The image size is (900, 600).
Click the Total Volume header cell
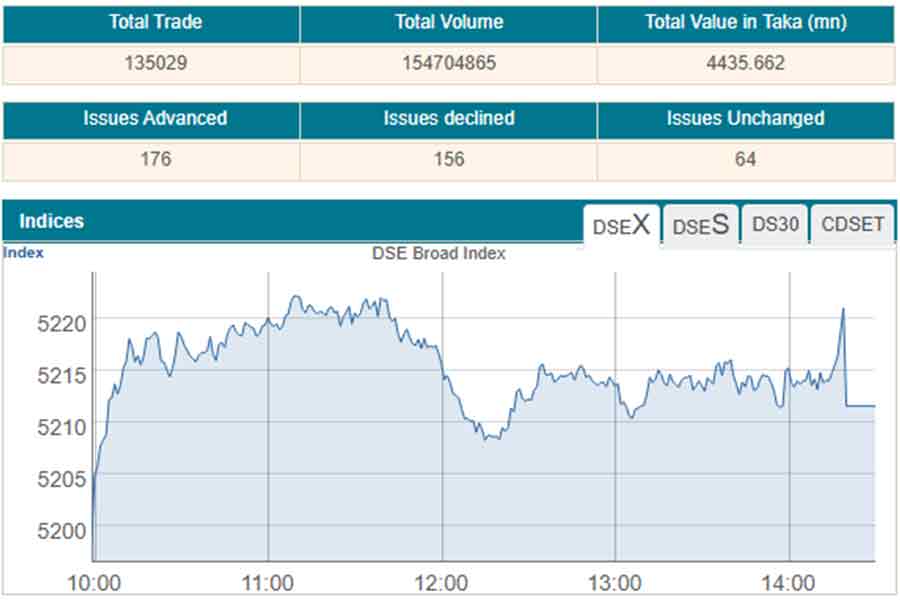448,22
